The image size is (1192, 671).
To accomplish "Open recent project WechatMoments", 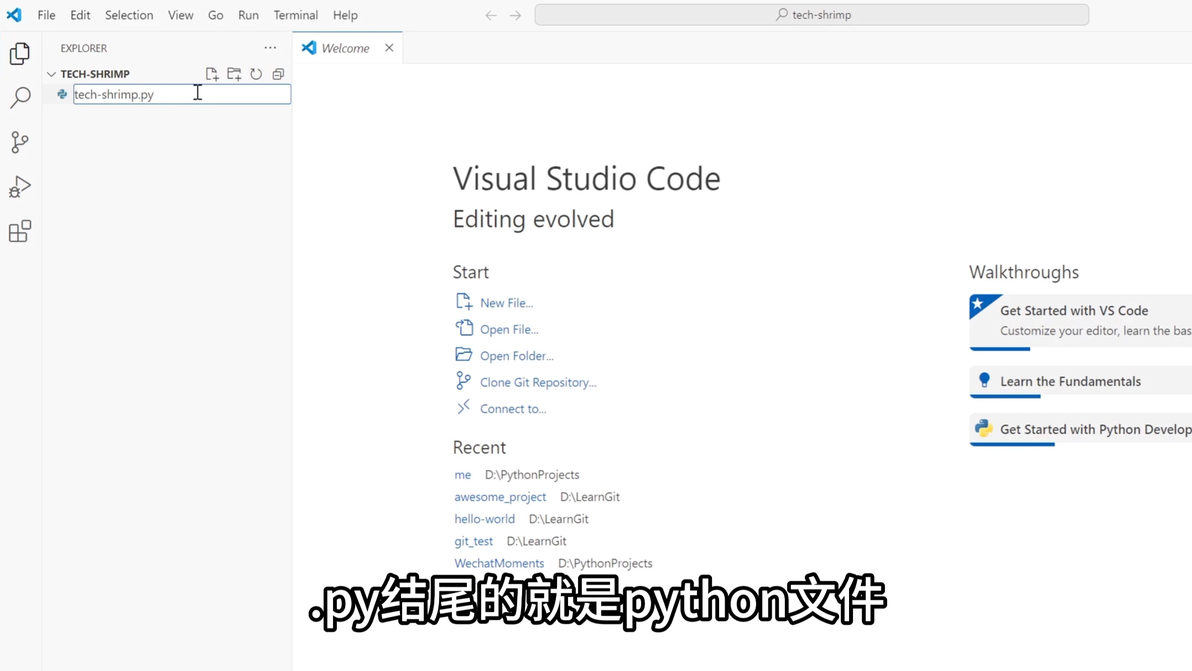I will pyautogui.click(x=499, y=563).
